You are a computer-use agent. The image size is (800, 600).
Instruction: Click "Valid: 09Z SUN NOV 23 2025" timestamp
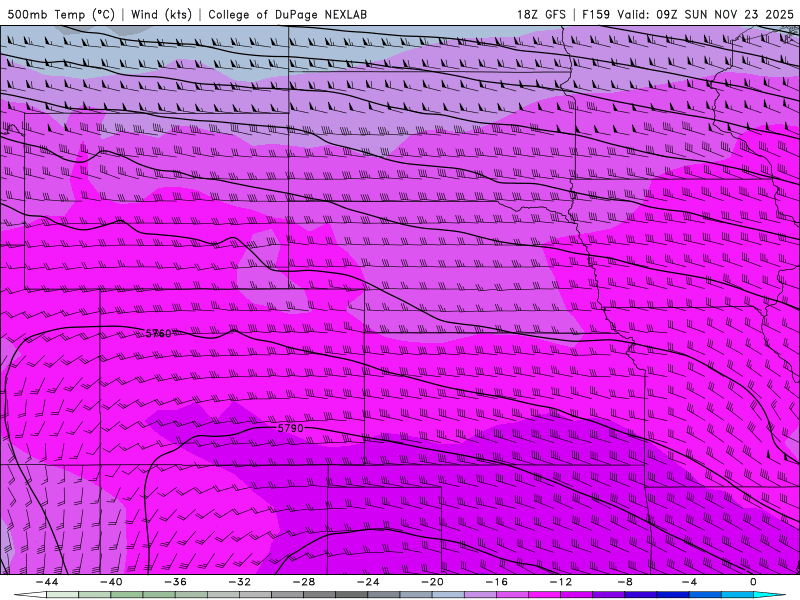705,14
